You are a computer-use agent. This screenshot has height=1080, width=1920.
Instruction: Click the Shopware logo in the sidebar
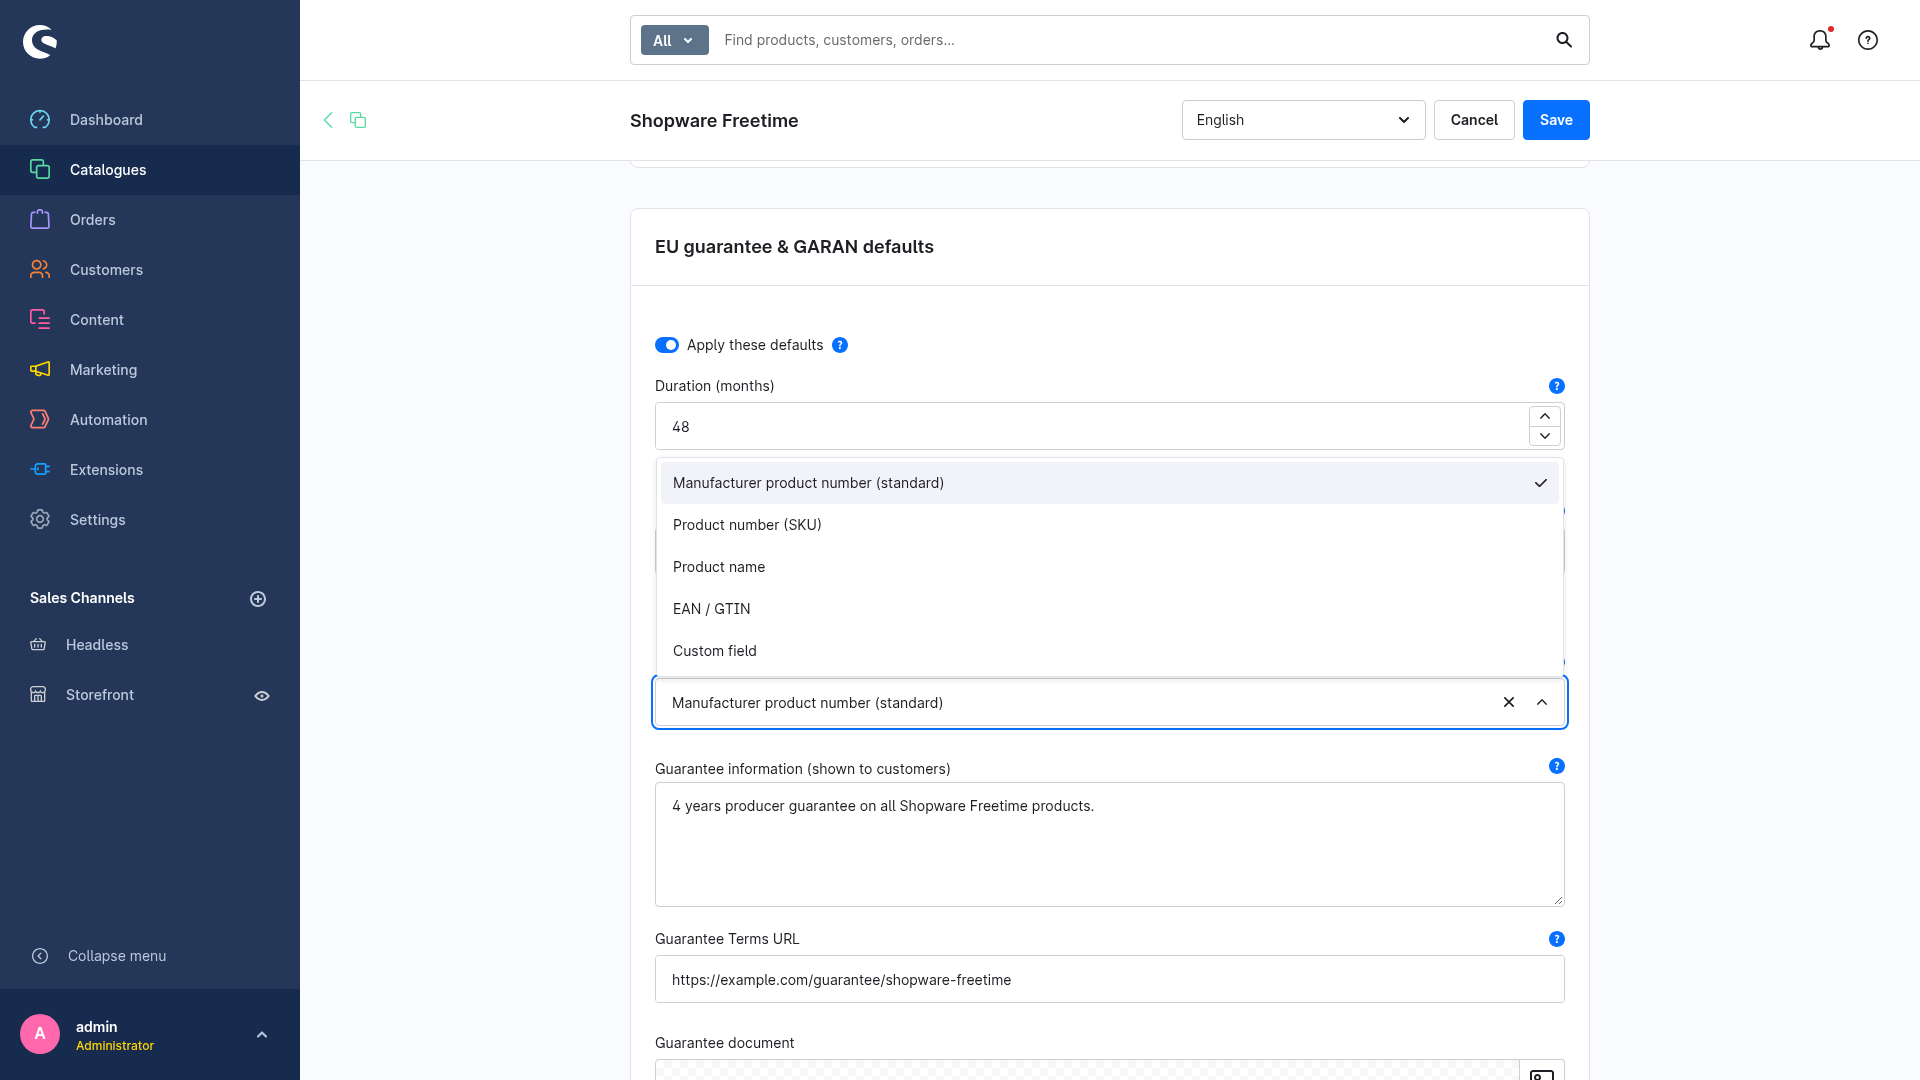pyautogui.click(x=40, y=41)
